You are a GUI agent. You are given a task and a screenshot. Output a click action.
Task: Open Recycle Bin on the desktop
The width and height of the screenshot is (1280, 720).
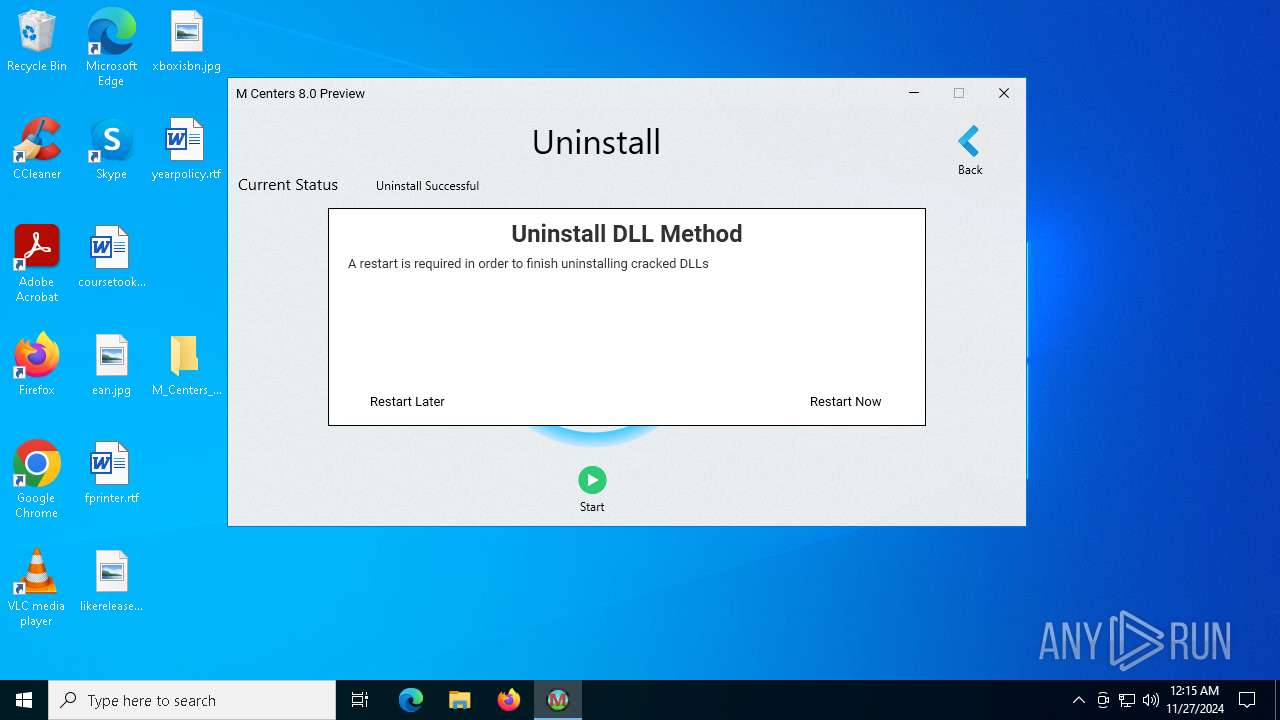tap(37, 42)
